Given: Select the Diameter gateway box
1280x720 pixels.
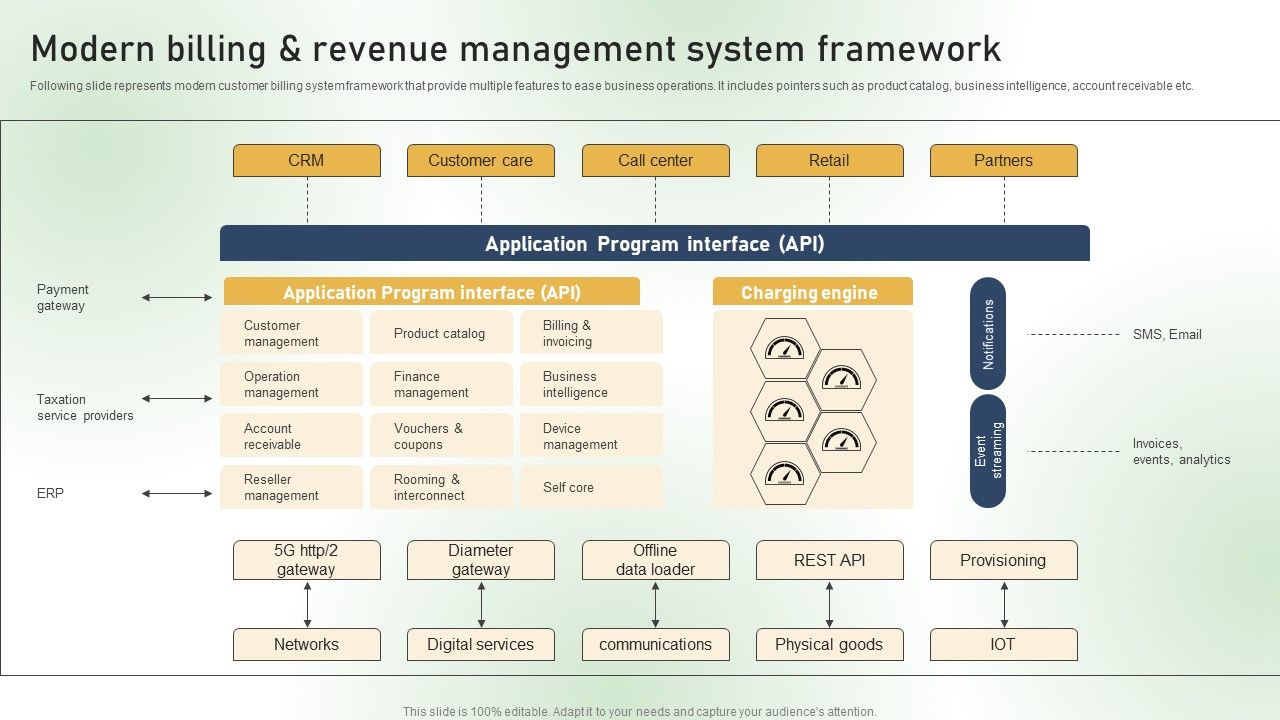Looking at the screenshot, I should tap(481, 560).
